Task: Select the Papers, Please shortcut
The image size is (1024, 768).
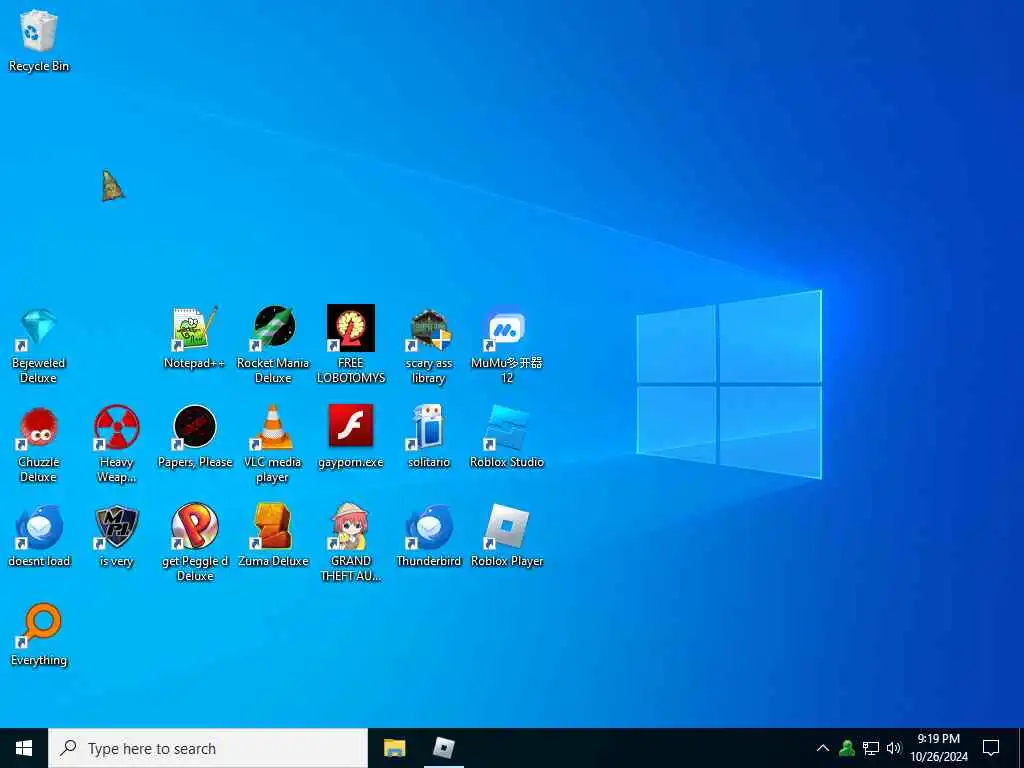Action: pos(195,436)
